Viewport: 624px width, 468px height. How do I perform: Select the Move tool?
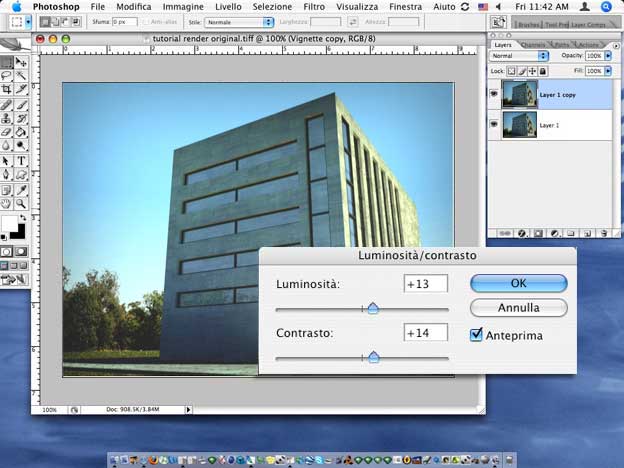pos(21,62)
